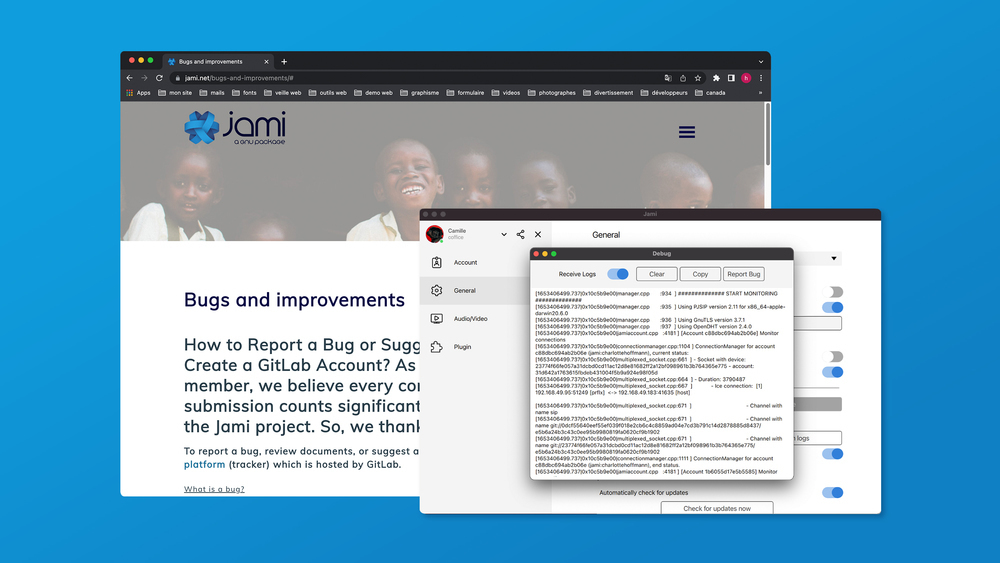Open the veille web bookmark folder

pyautogui.click(x=283, y=92)
